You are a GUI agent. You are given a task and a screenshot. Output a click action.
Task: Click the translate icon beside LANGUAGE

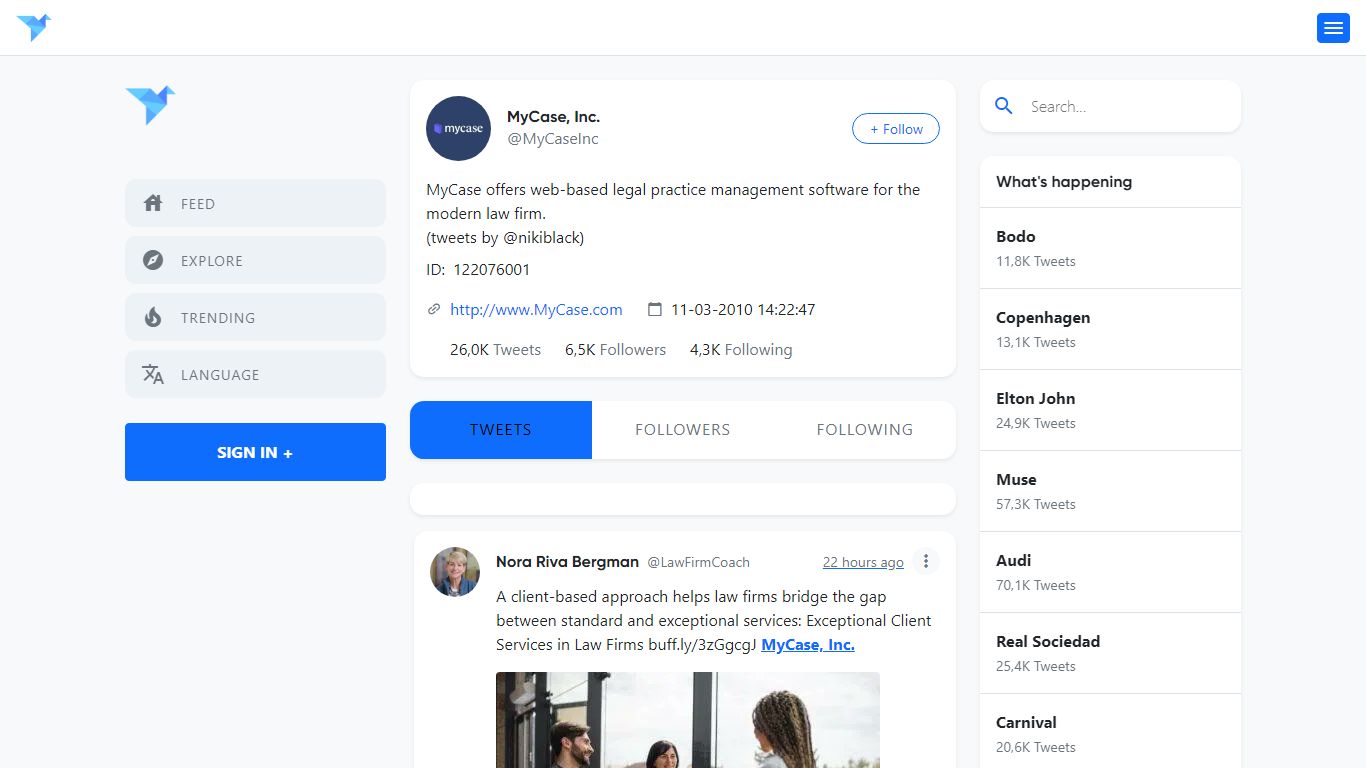(x=153, y=374)
